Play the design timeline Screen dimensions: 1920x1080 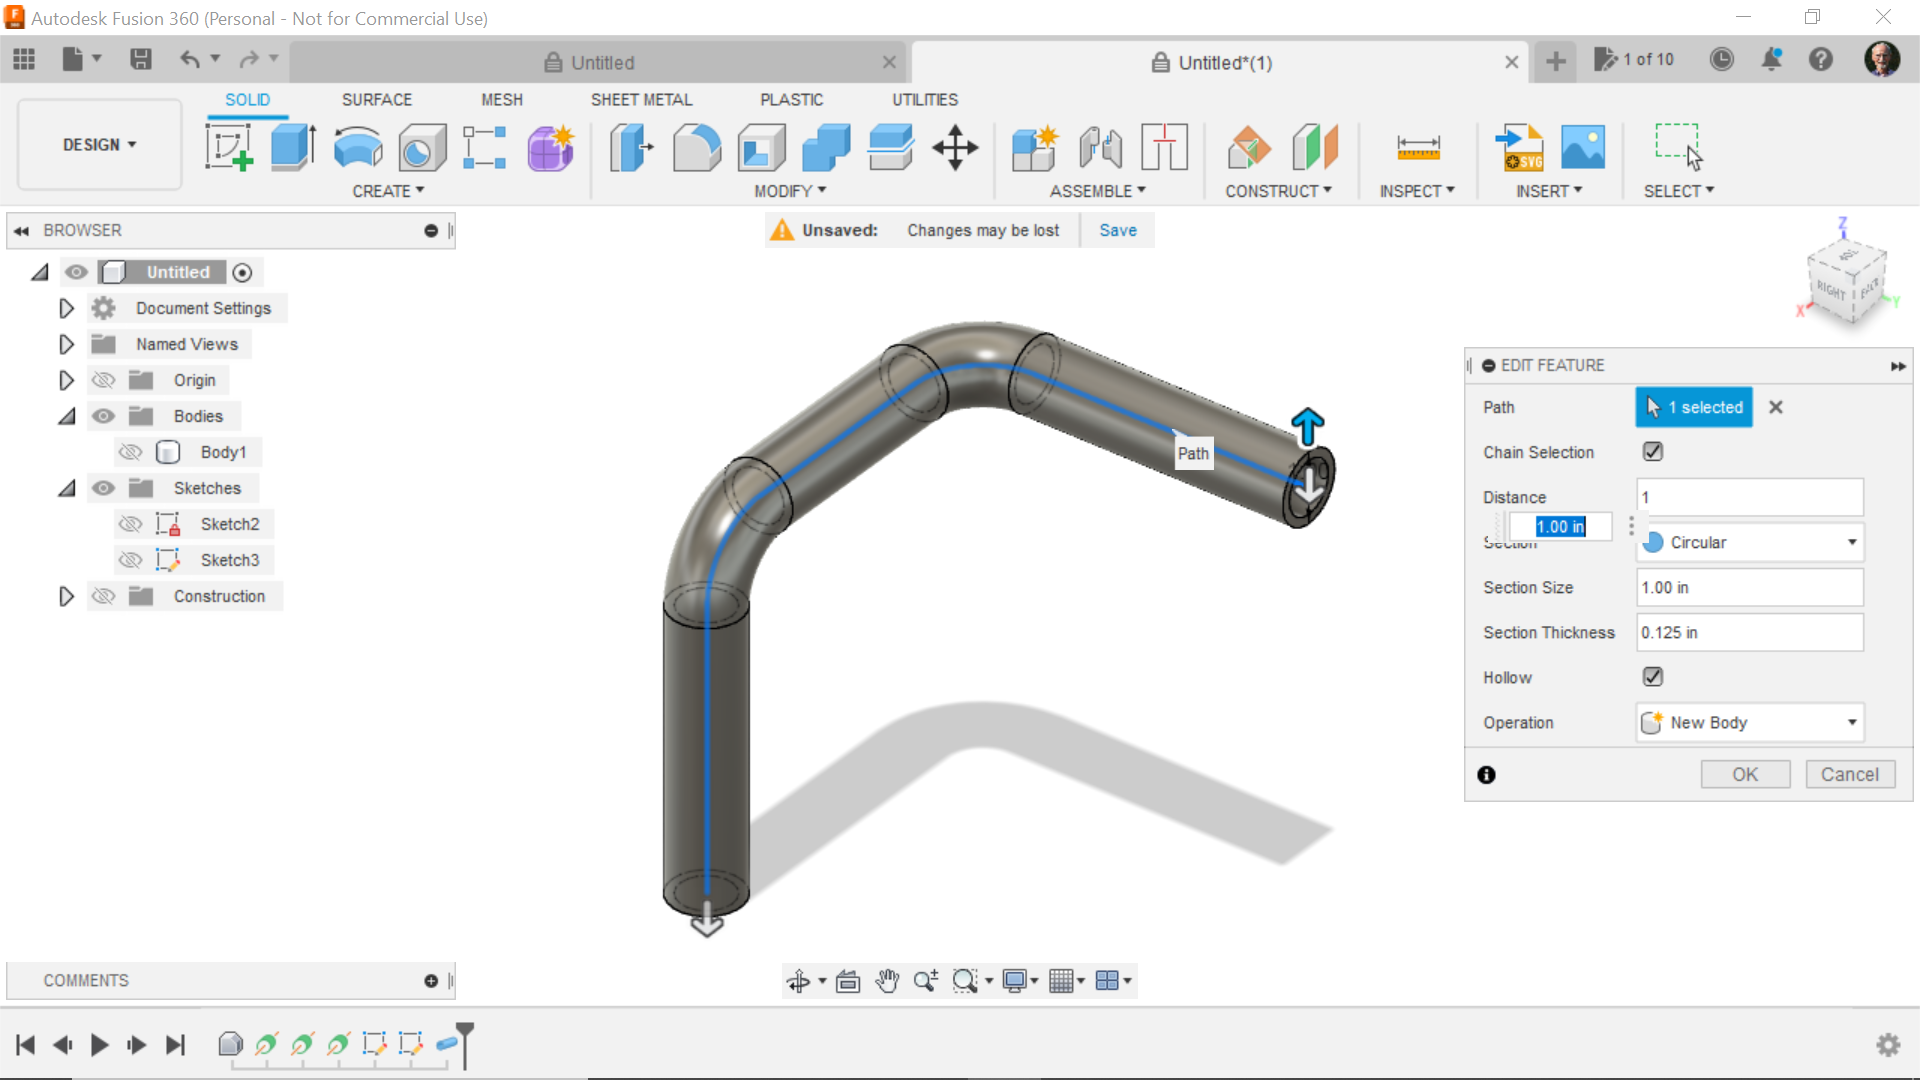click(99, 1045)
